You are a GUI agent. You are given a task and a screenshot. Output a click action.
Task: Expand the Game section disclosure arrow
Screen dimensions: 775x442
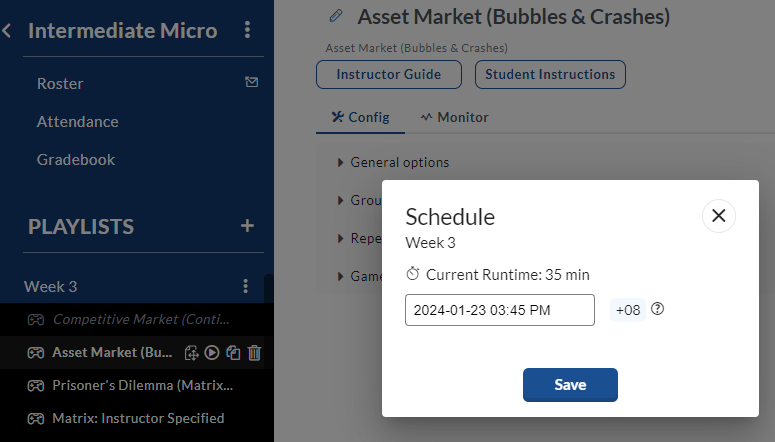coord(340,276)
